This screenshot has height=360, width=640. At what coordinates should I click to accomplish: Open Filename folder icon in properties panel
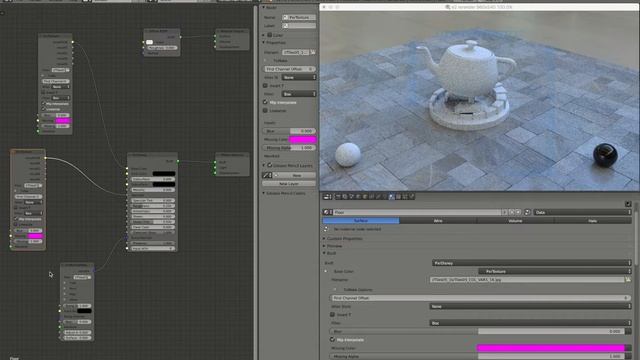coord(628,280)
